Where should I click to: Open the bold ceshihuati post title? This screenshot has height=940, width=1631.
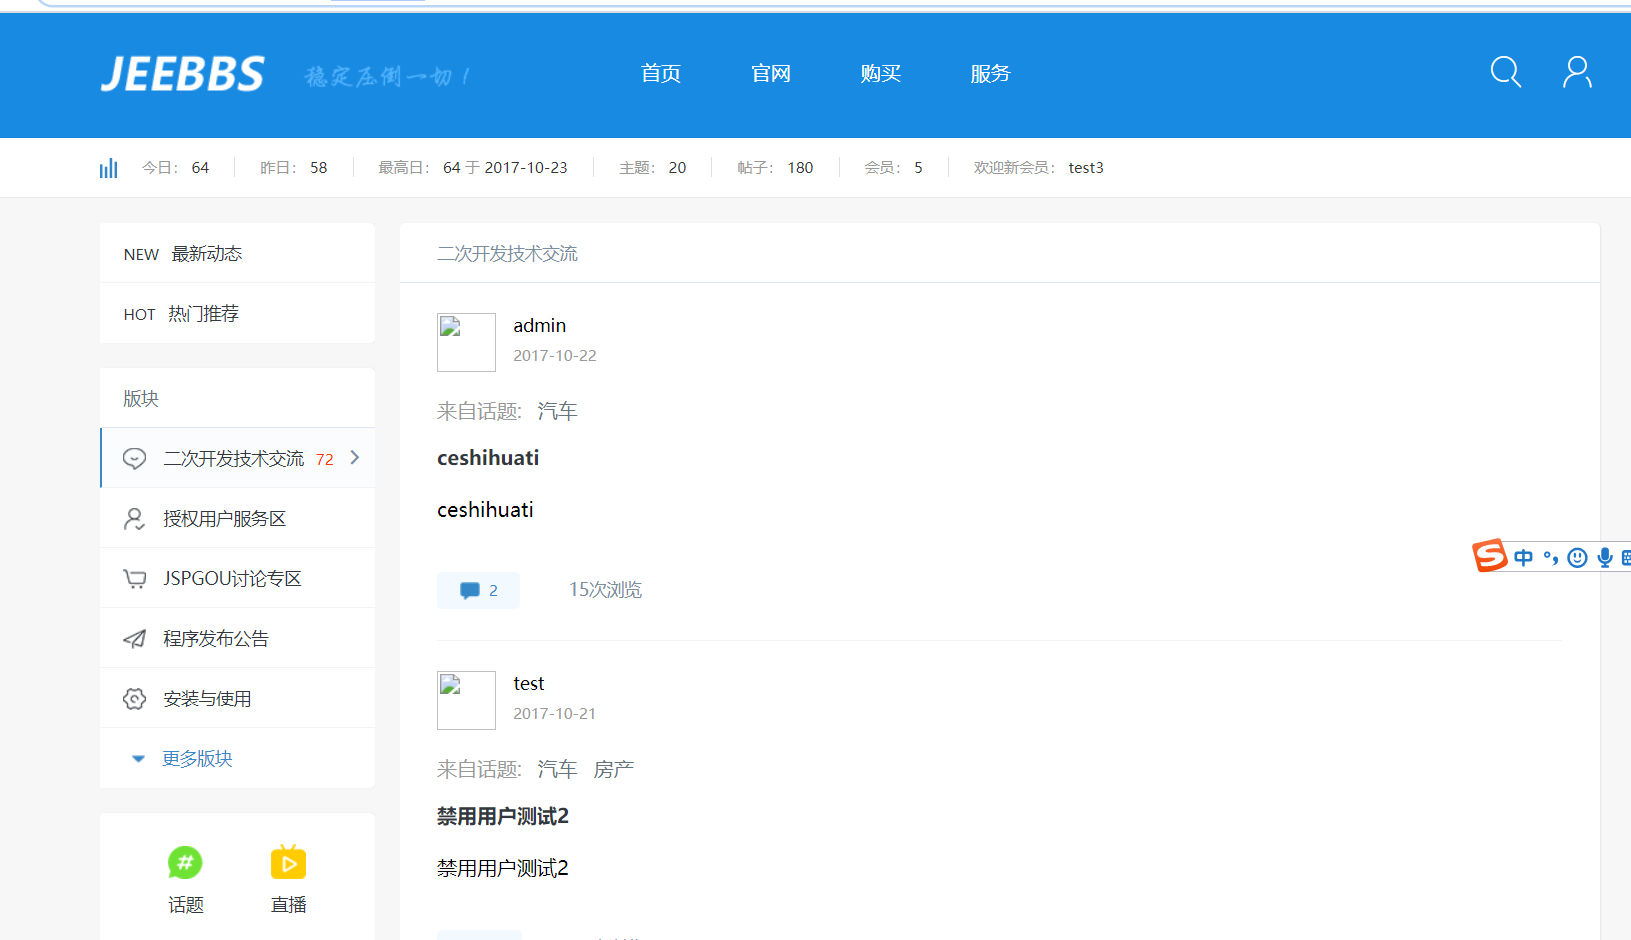click(x=488, y=458)
